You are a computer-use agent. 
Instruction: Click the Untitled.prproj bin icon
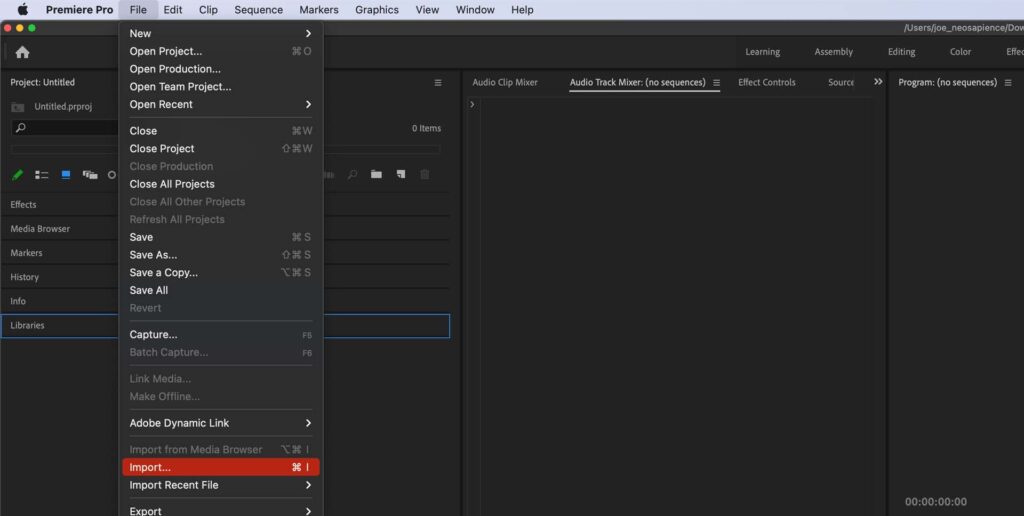point(18,107)
